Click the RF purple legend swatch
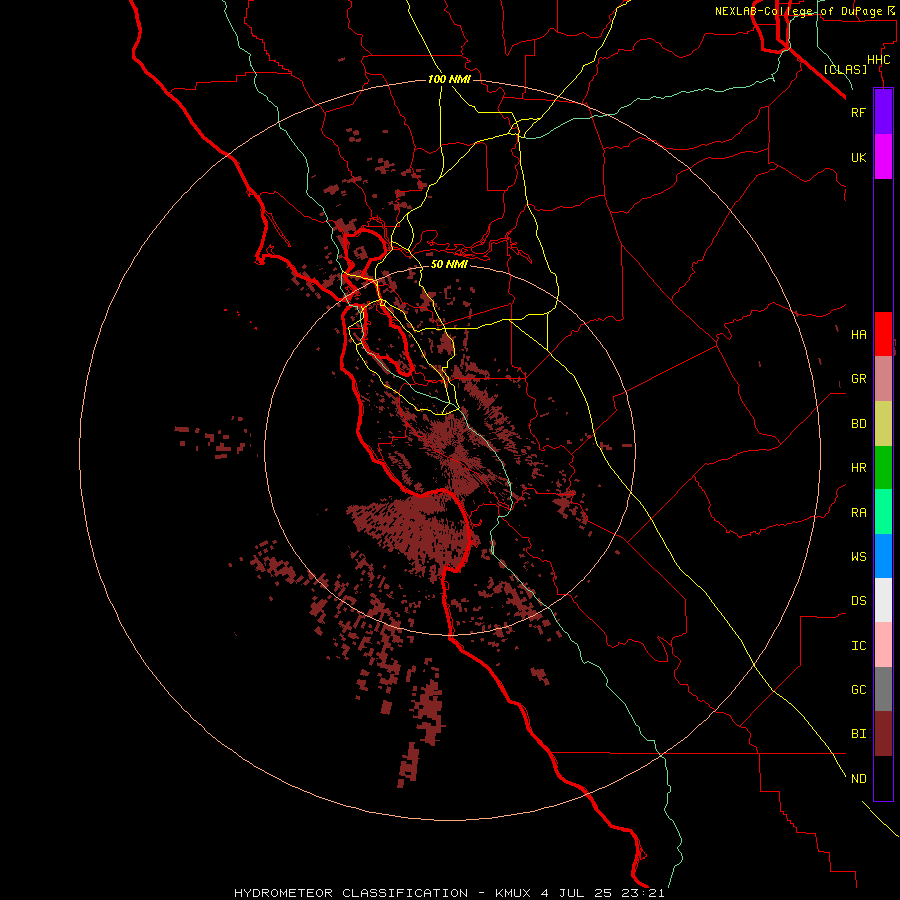This screenshot has height=900, width=900. [x=883, y=112]
